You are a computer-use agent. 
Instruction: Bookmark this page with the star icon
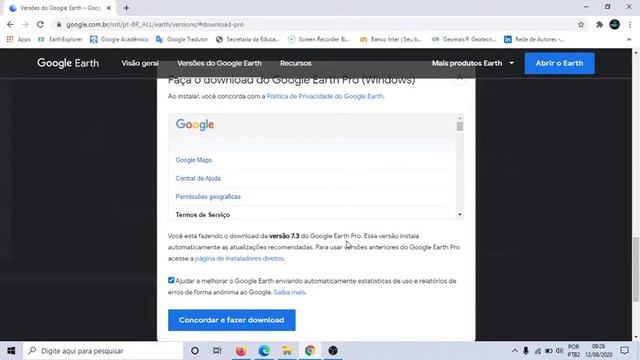[x=581, y=24]
